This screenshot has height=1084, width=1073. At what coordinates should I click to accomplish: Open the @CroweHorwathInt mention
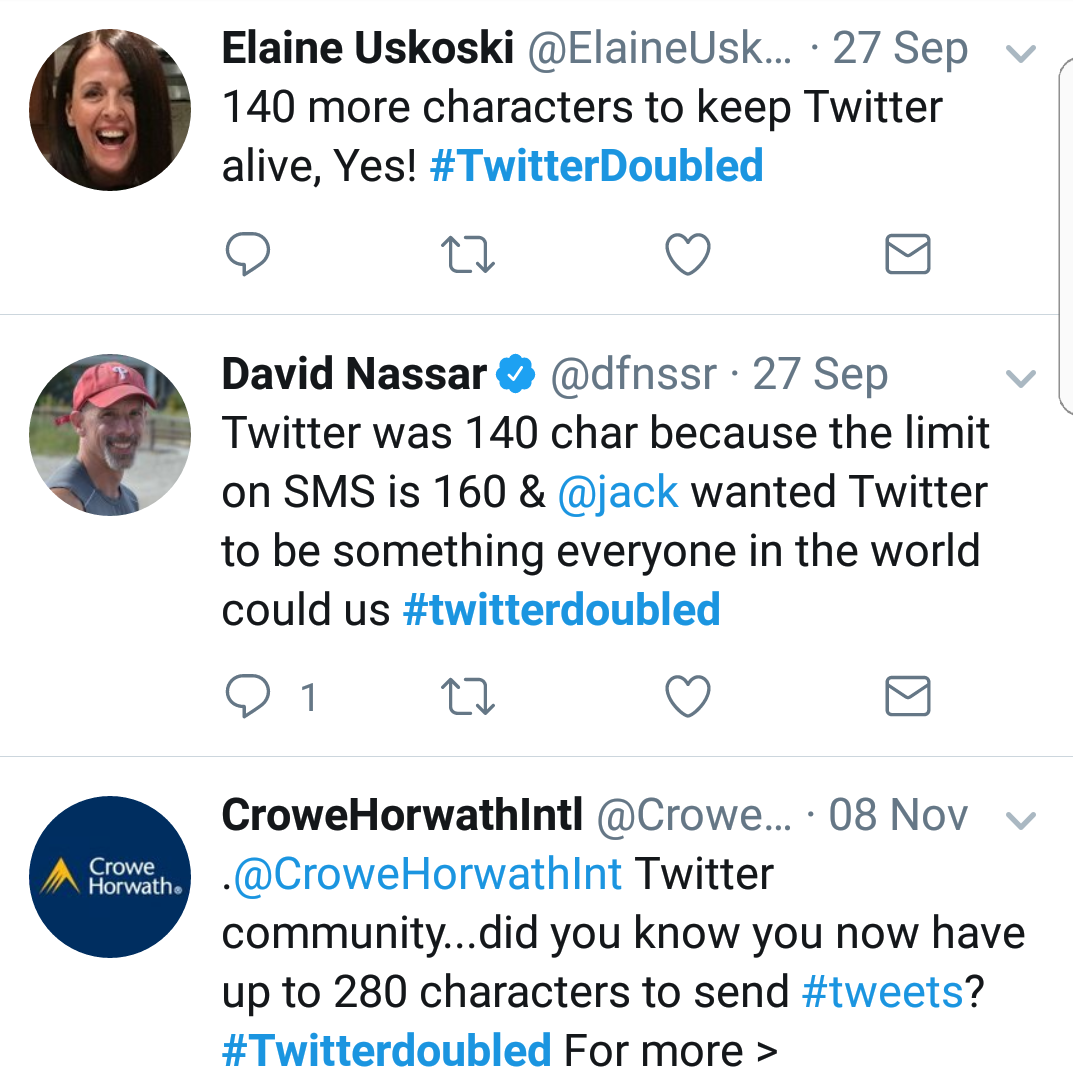click(x=425, y=874)
